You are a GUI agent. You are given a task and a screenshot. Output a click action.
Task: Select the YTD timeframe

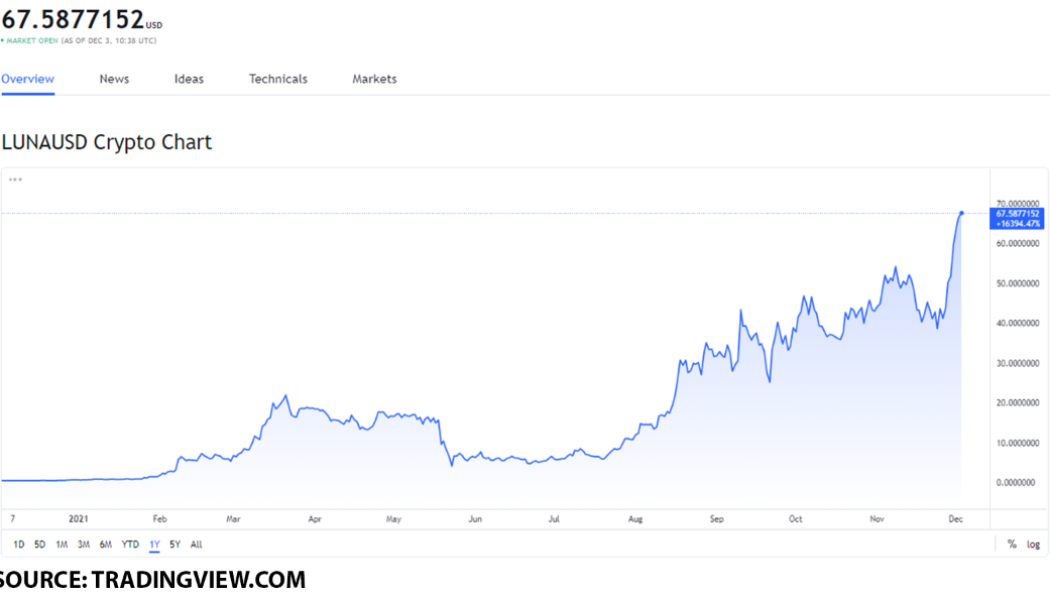point(128,544)
